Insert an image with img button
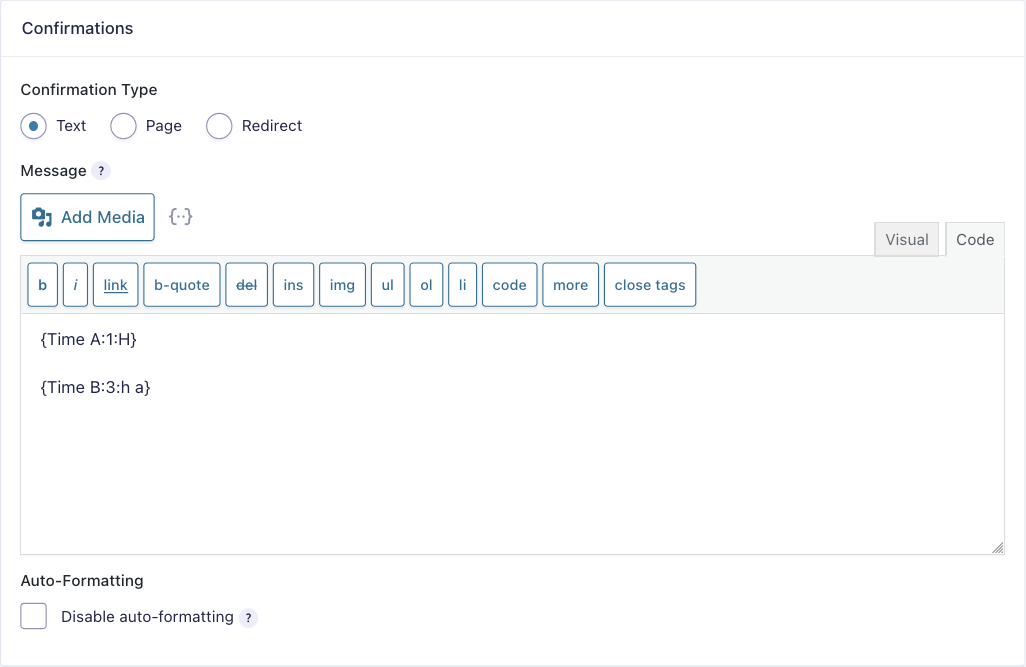The width and height of the screenshot is (1026, 667). click(342, 285)
